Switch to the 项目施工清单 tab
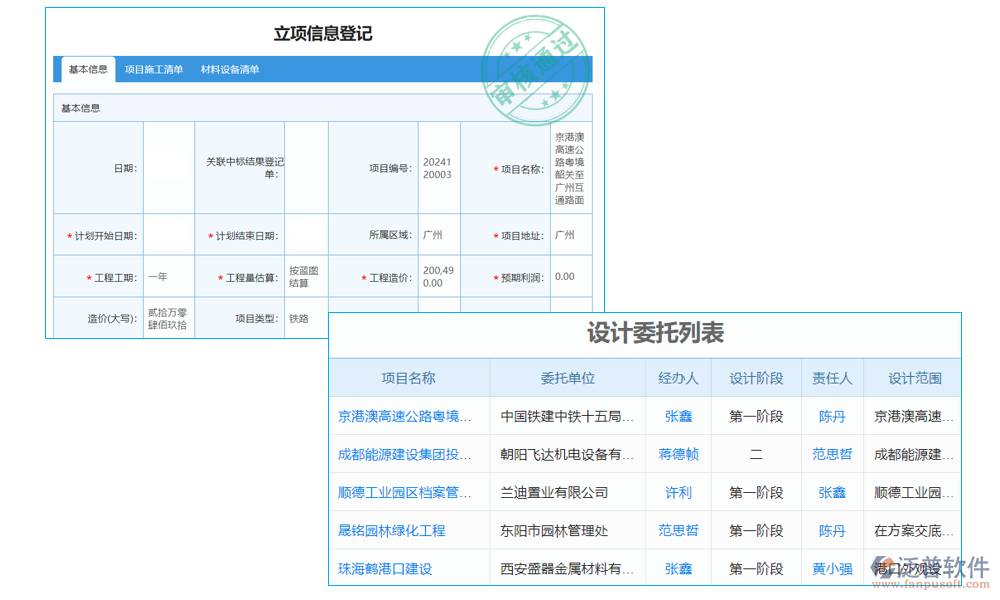 coord(155,69)
